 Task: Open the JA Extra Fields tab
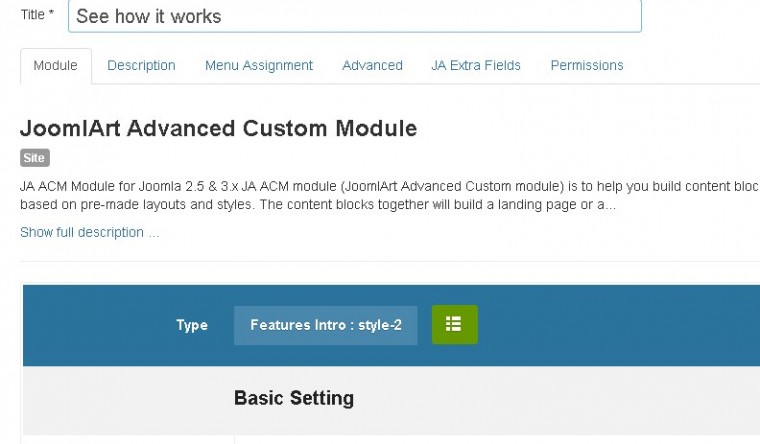point(476,66)
